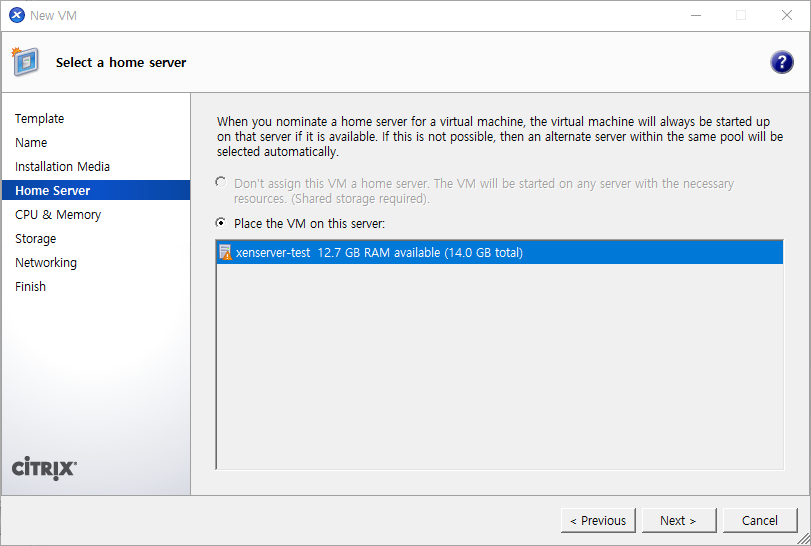Open the blue help question mark icon

pos(782,63)
